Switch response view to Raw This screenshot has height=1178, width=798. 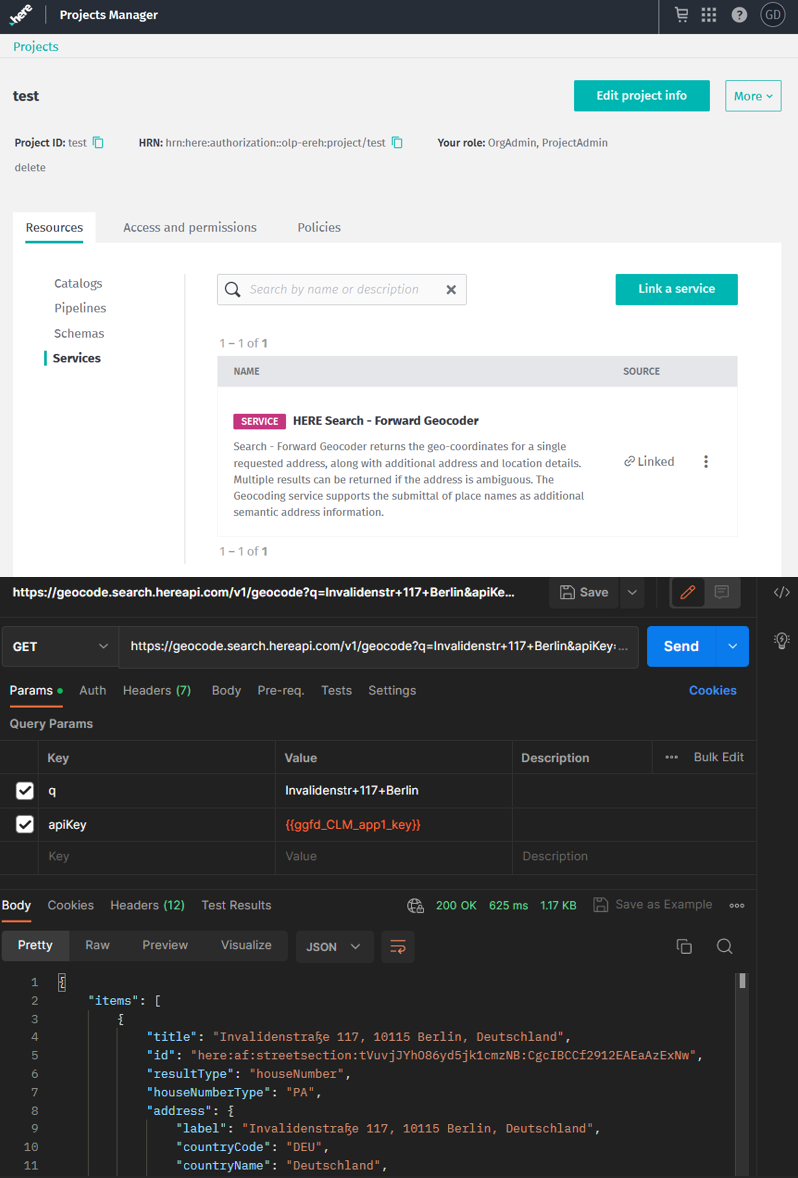tap(97, 945)
